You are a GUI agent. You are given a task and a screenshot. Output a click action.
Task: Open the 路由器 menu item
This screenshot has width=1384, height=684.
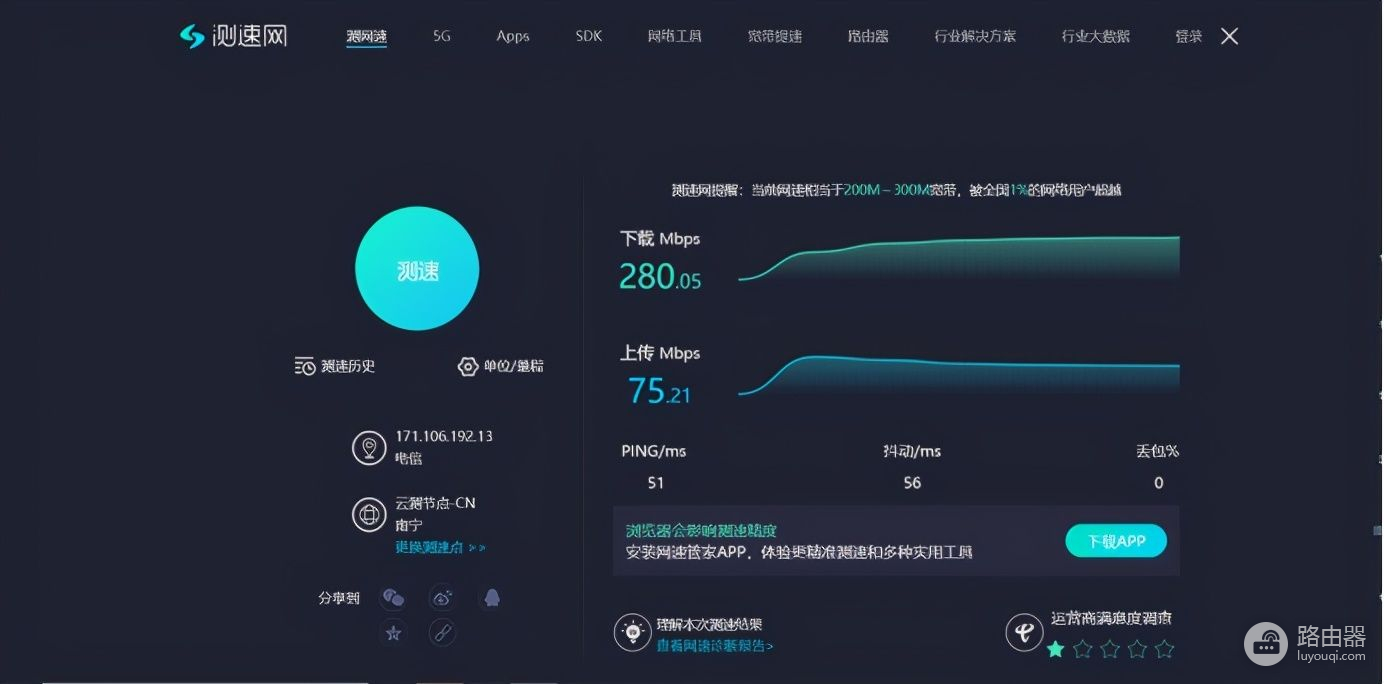[868, 36]
